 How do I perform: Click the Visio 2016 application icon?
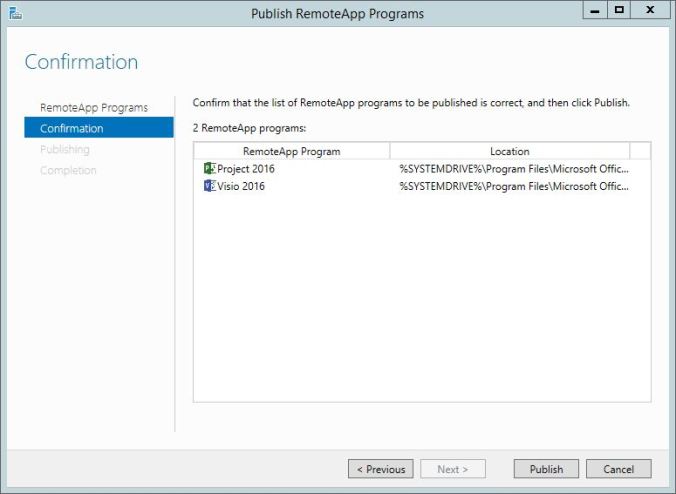click(x=209, y=186)
